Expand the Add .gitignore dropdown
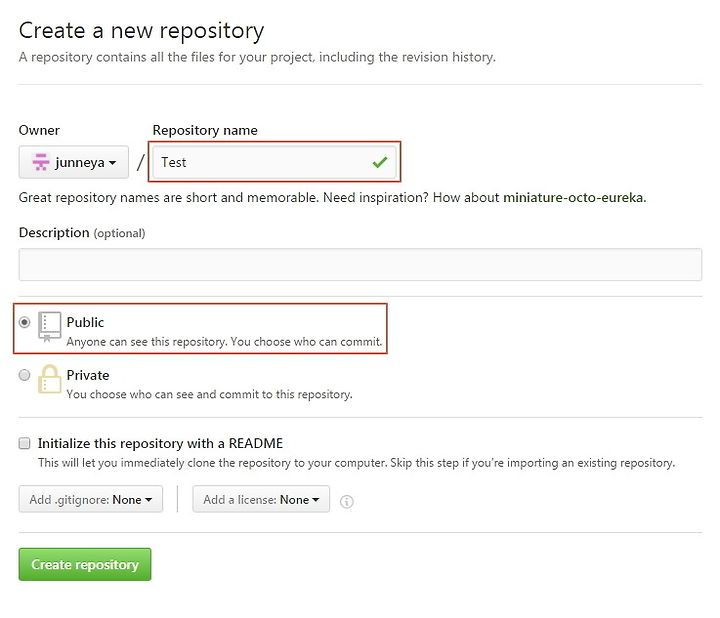720x618 pixels. pos(90,499)
